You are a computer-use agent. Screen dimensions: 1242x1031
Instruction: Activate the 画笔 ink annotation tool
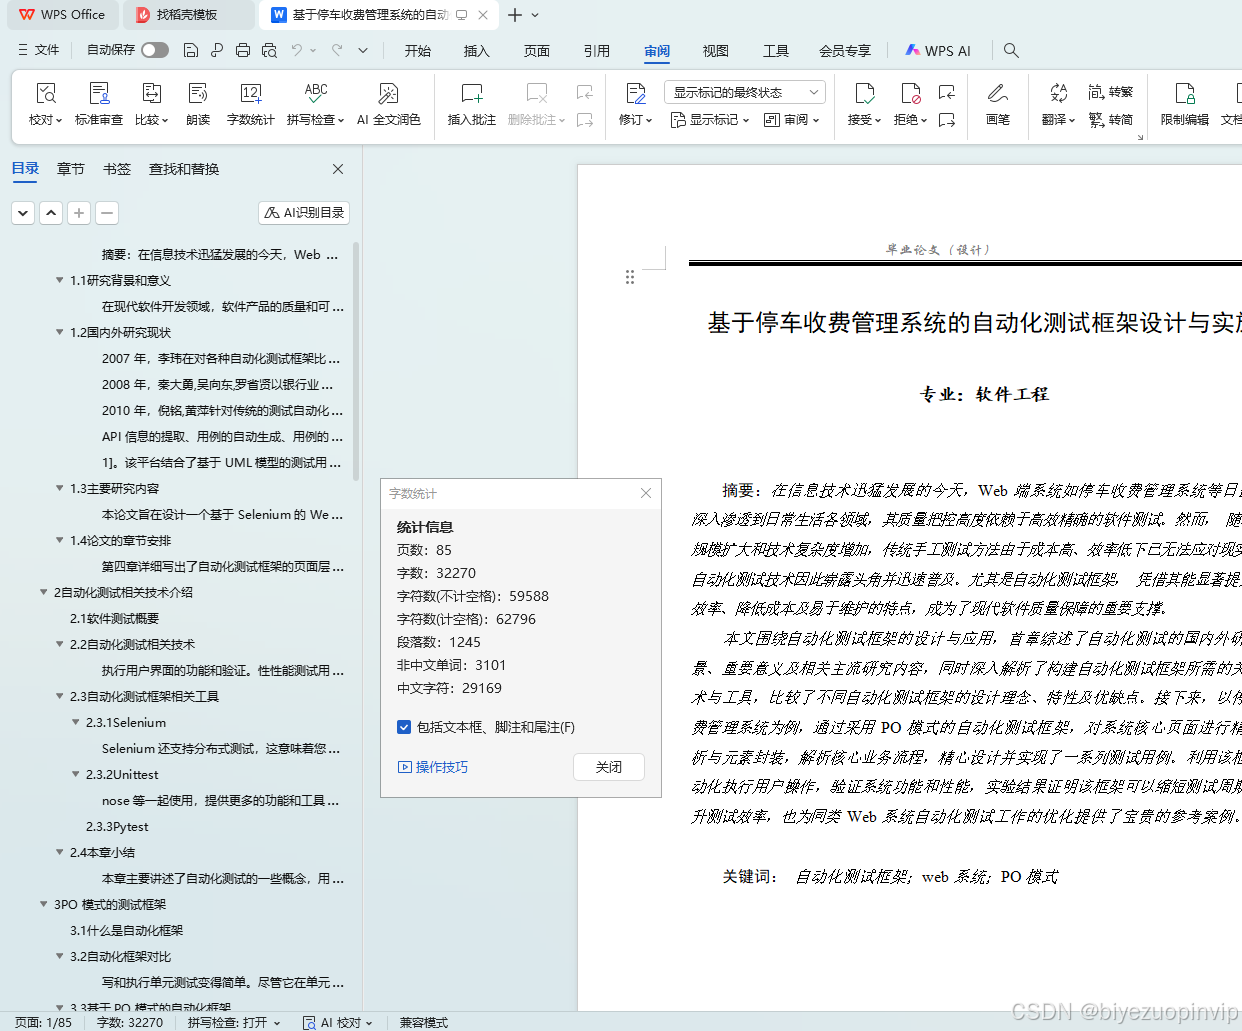click(997, 104)
